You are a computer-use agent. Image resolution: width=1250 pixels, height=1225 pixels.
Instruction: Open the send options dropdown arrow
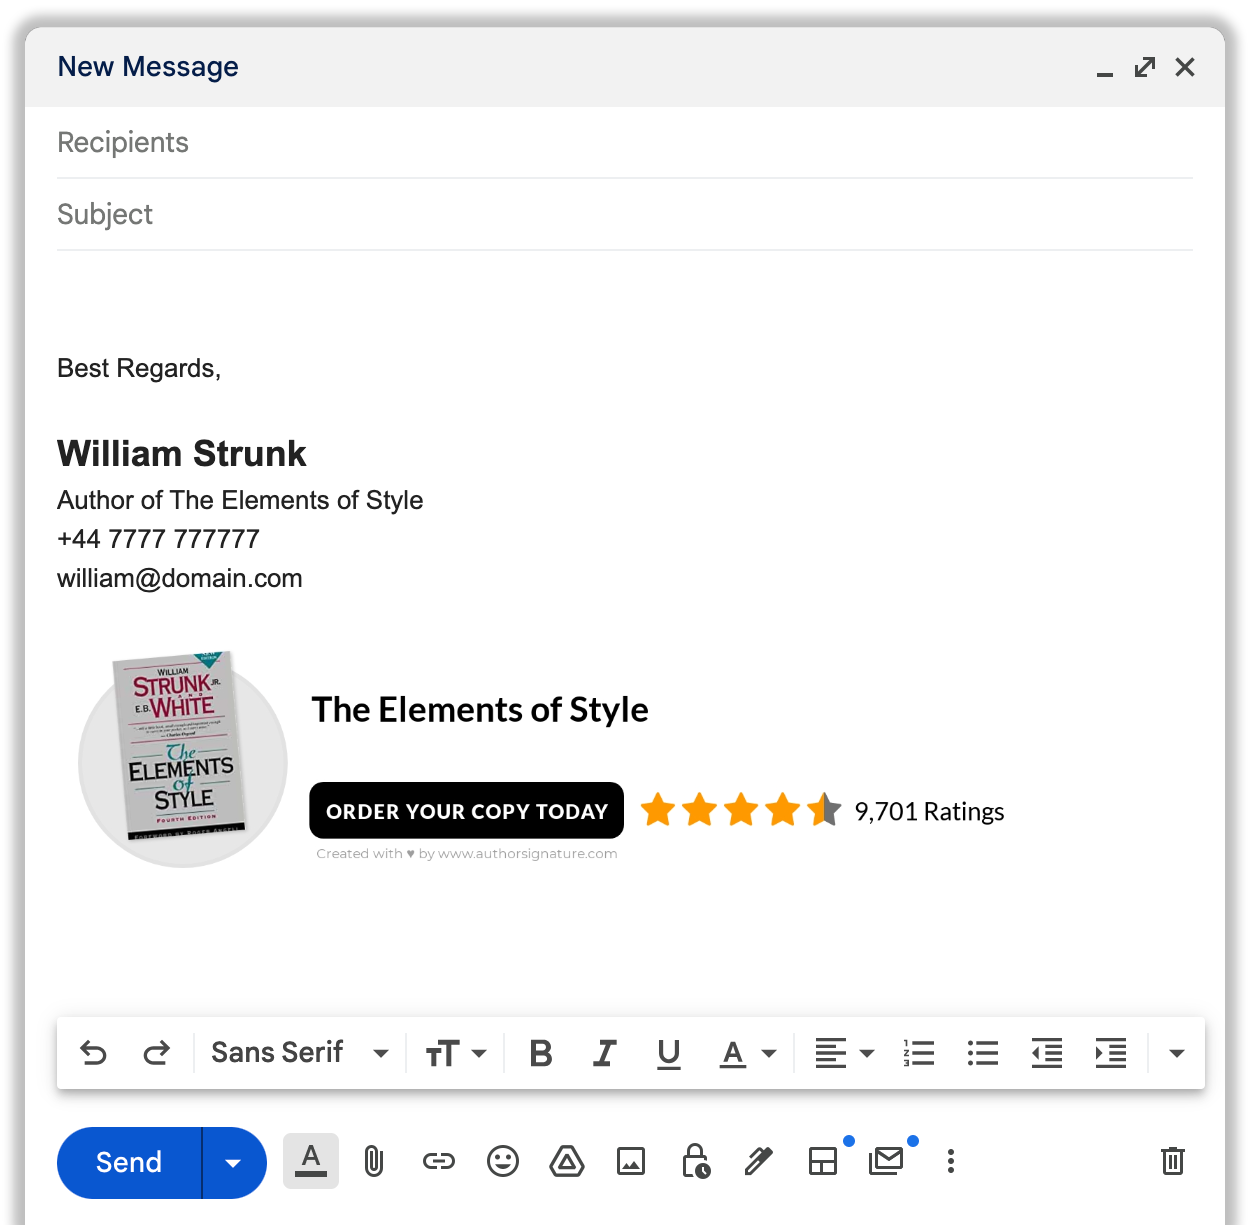tap(234, 1162)
